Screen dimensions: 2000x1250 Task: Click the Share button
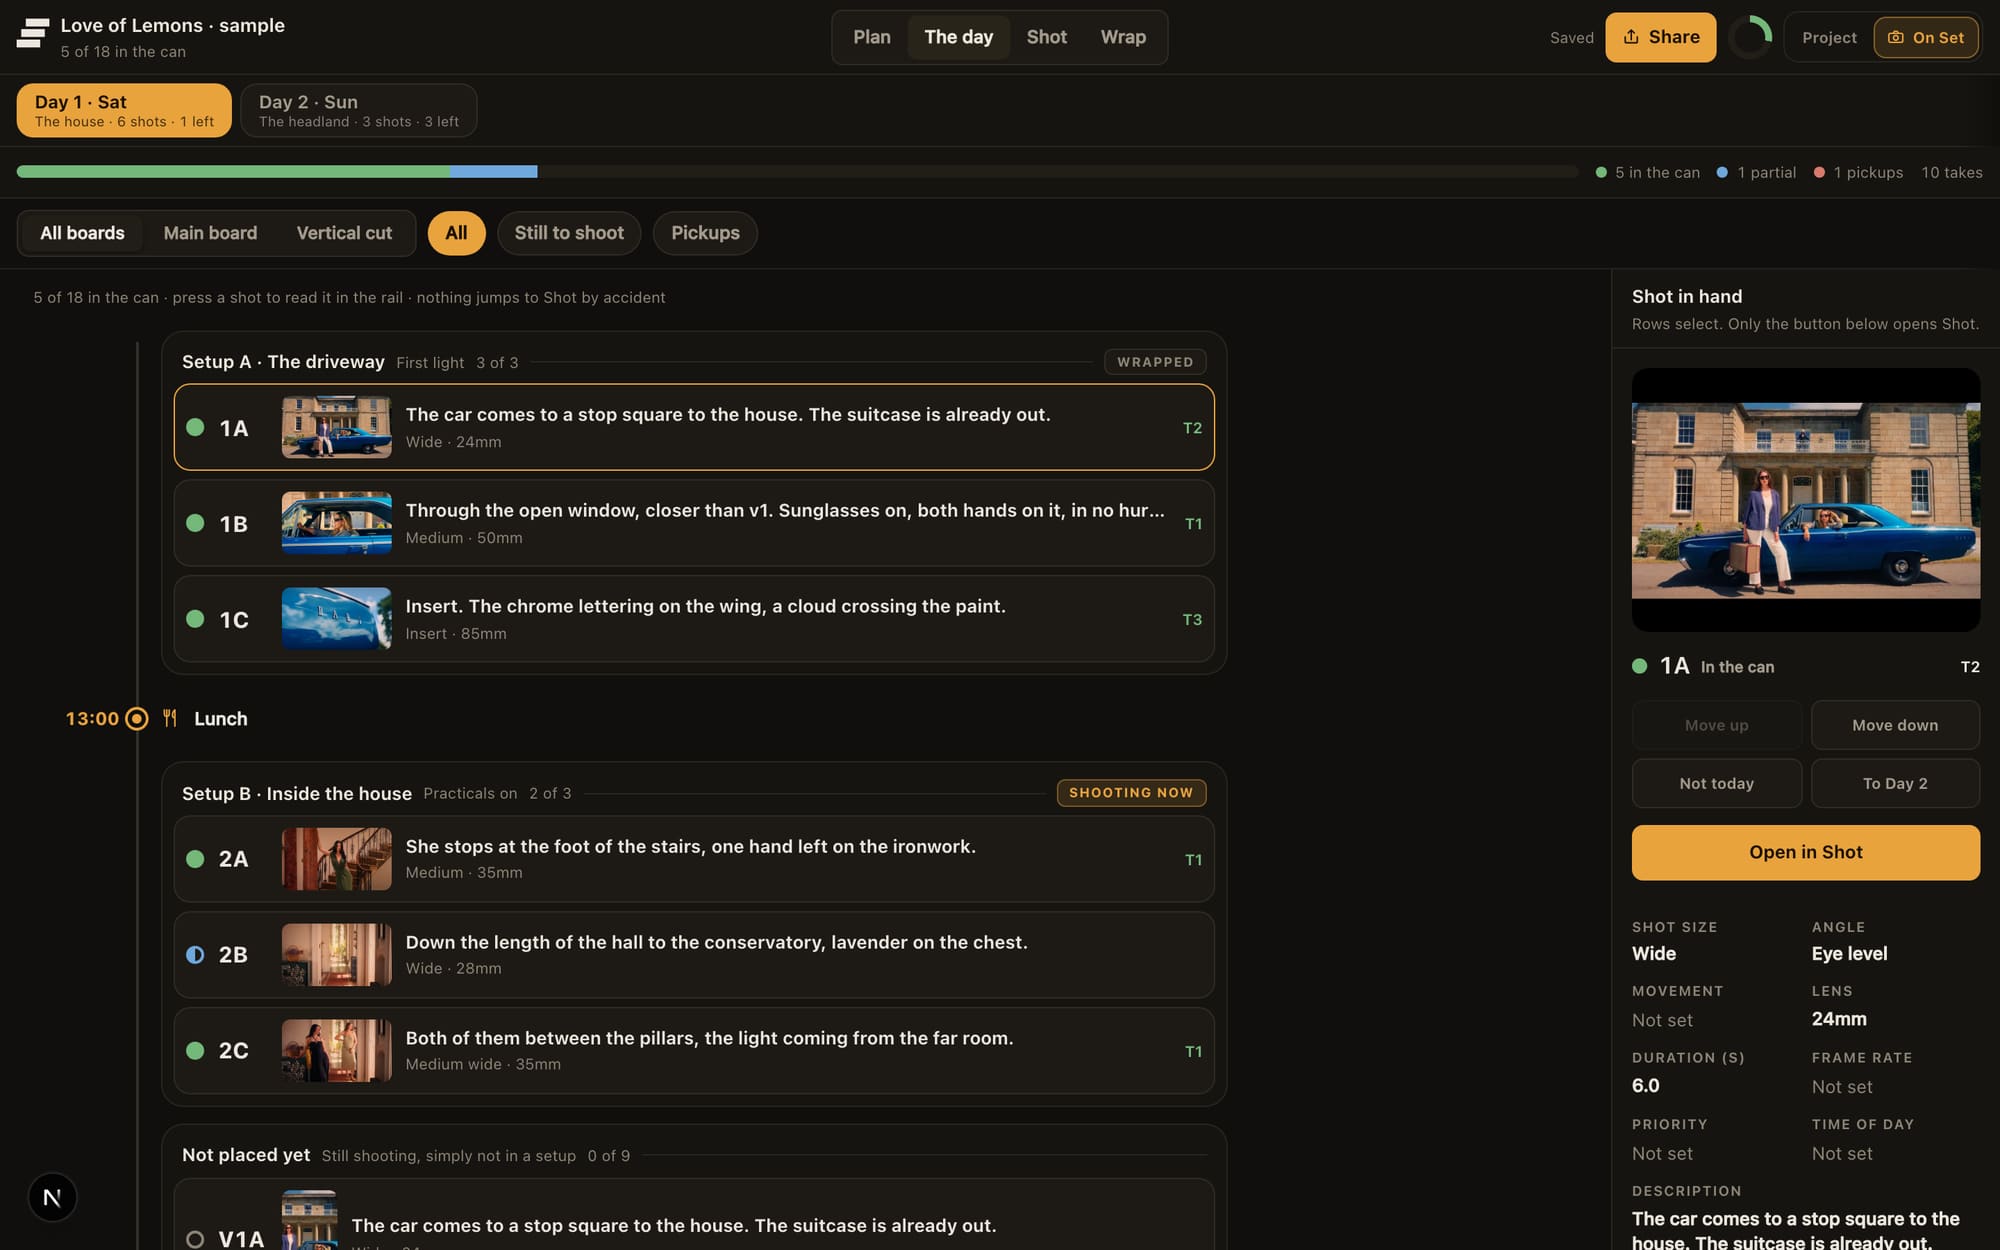1661,37
